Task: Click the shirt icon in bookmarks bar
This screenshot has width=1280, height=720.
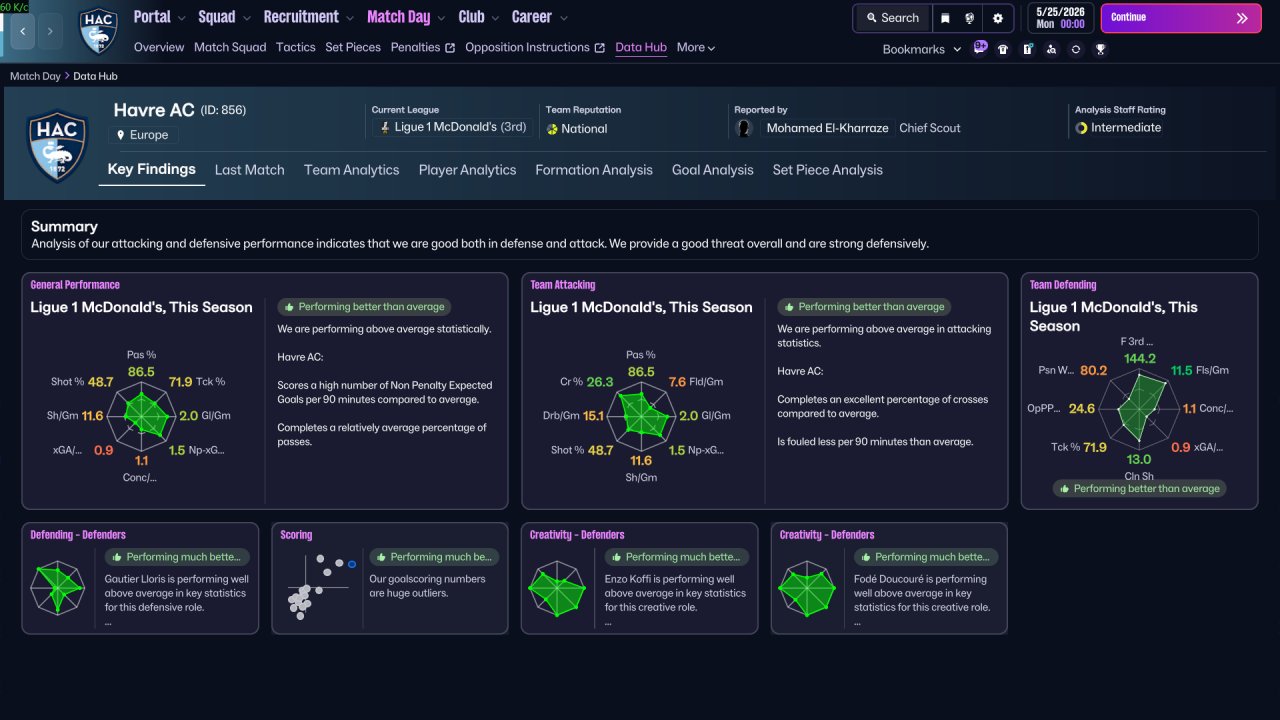Action: (x=1003, y=49)
